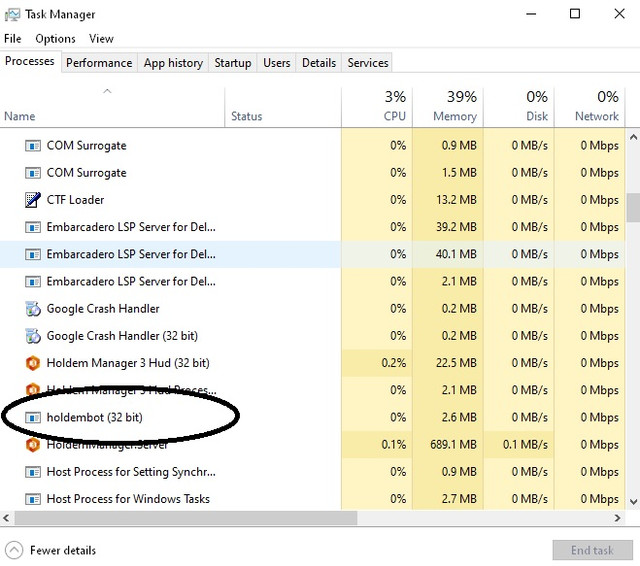The height and width of the screenshot is (566, 640).
Task: Click the 0.2% CPU value
Action: click(393, 363)
